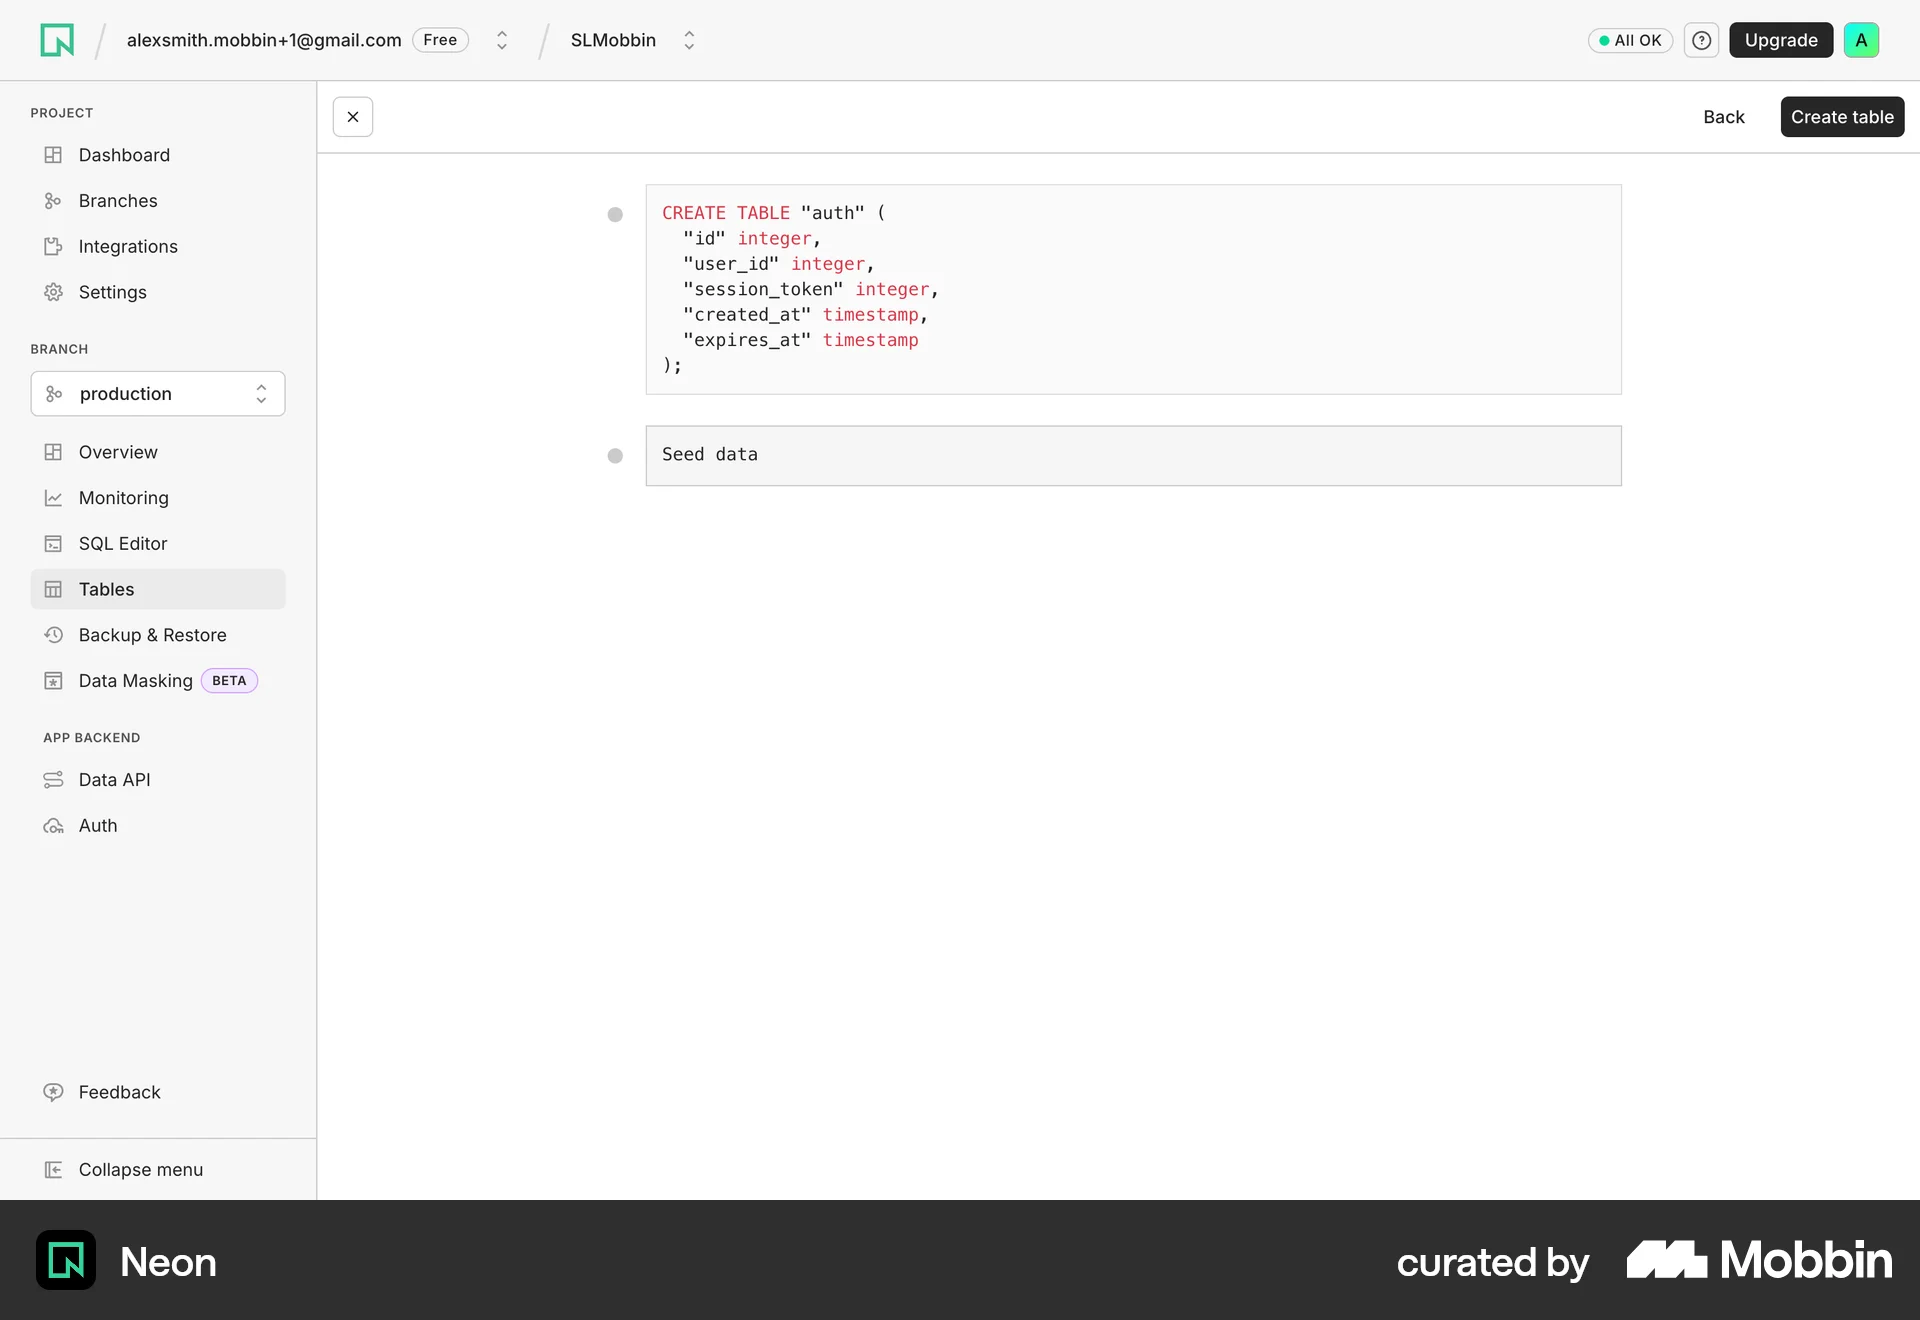This screenshot has width=1920, height=1320.
Task: Click the Data API icon
Action: (x=53, y=780)
